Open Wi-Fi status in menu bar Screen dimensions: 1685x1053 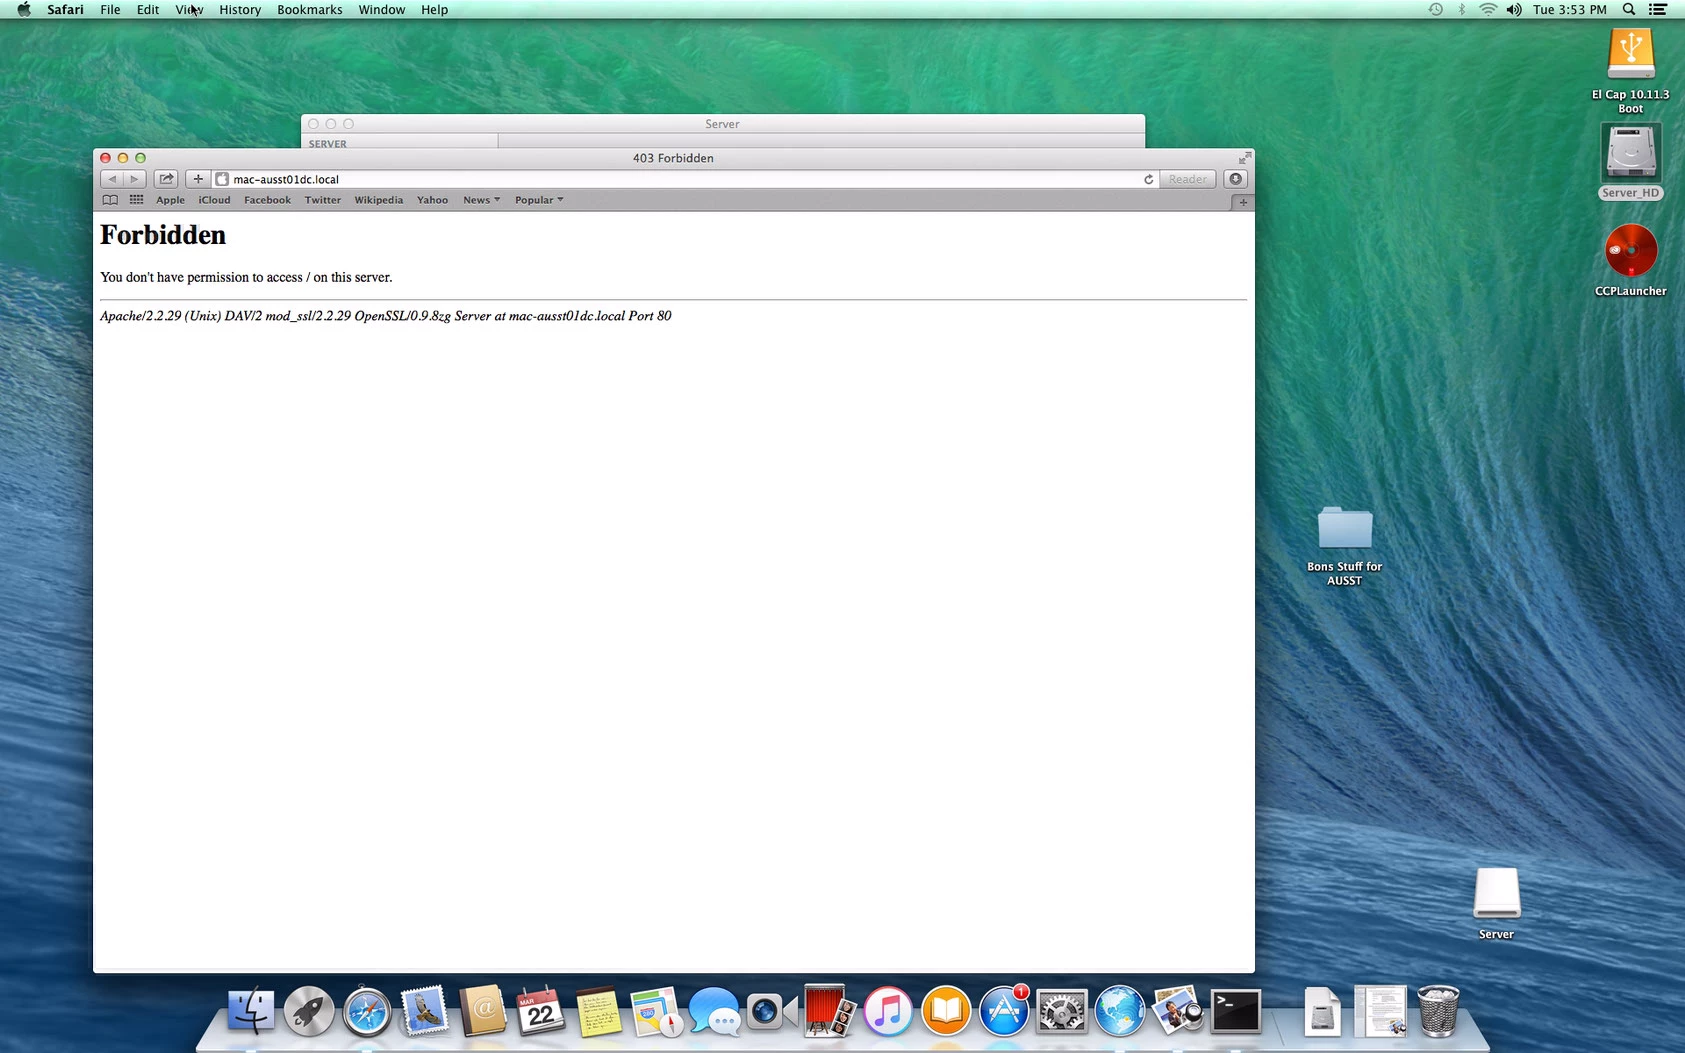coord(1488,9)
